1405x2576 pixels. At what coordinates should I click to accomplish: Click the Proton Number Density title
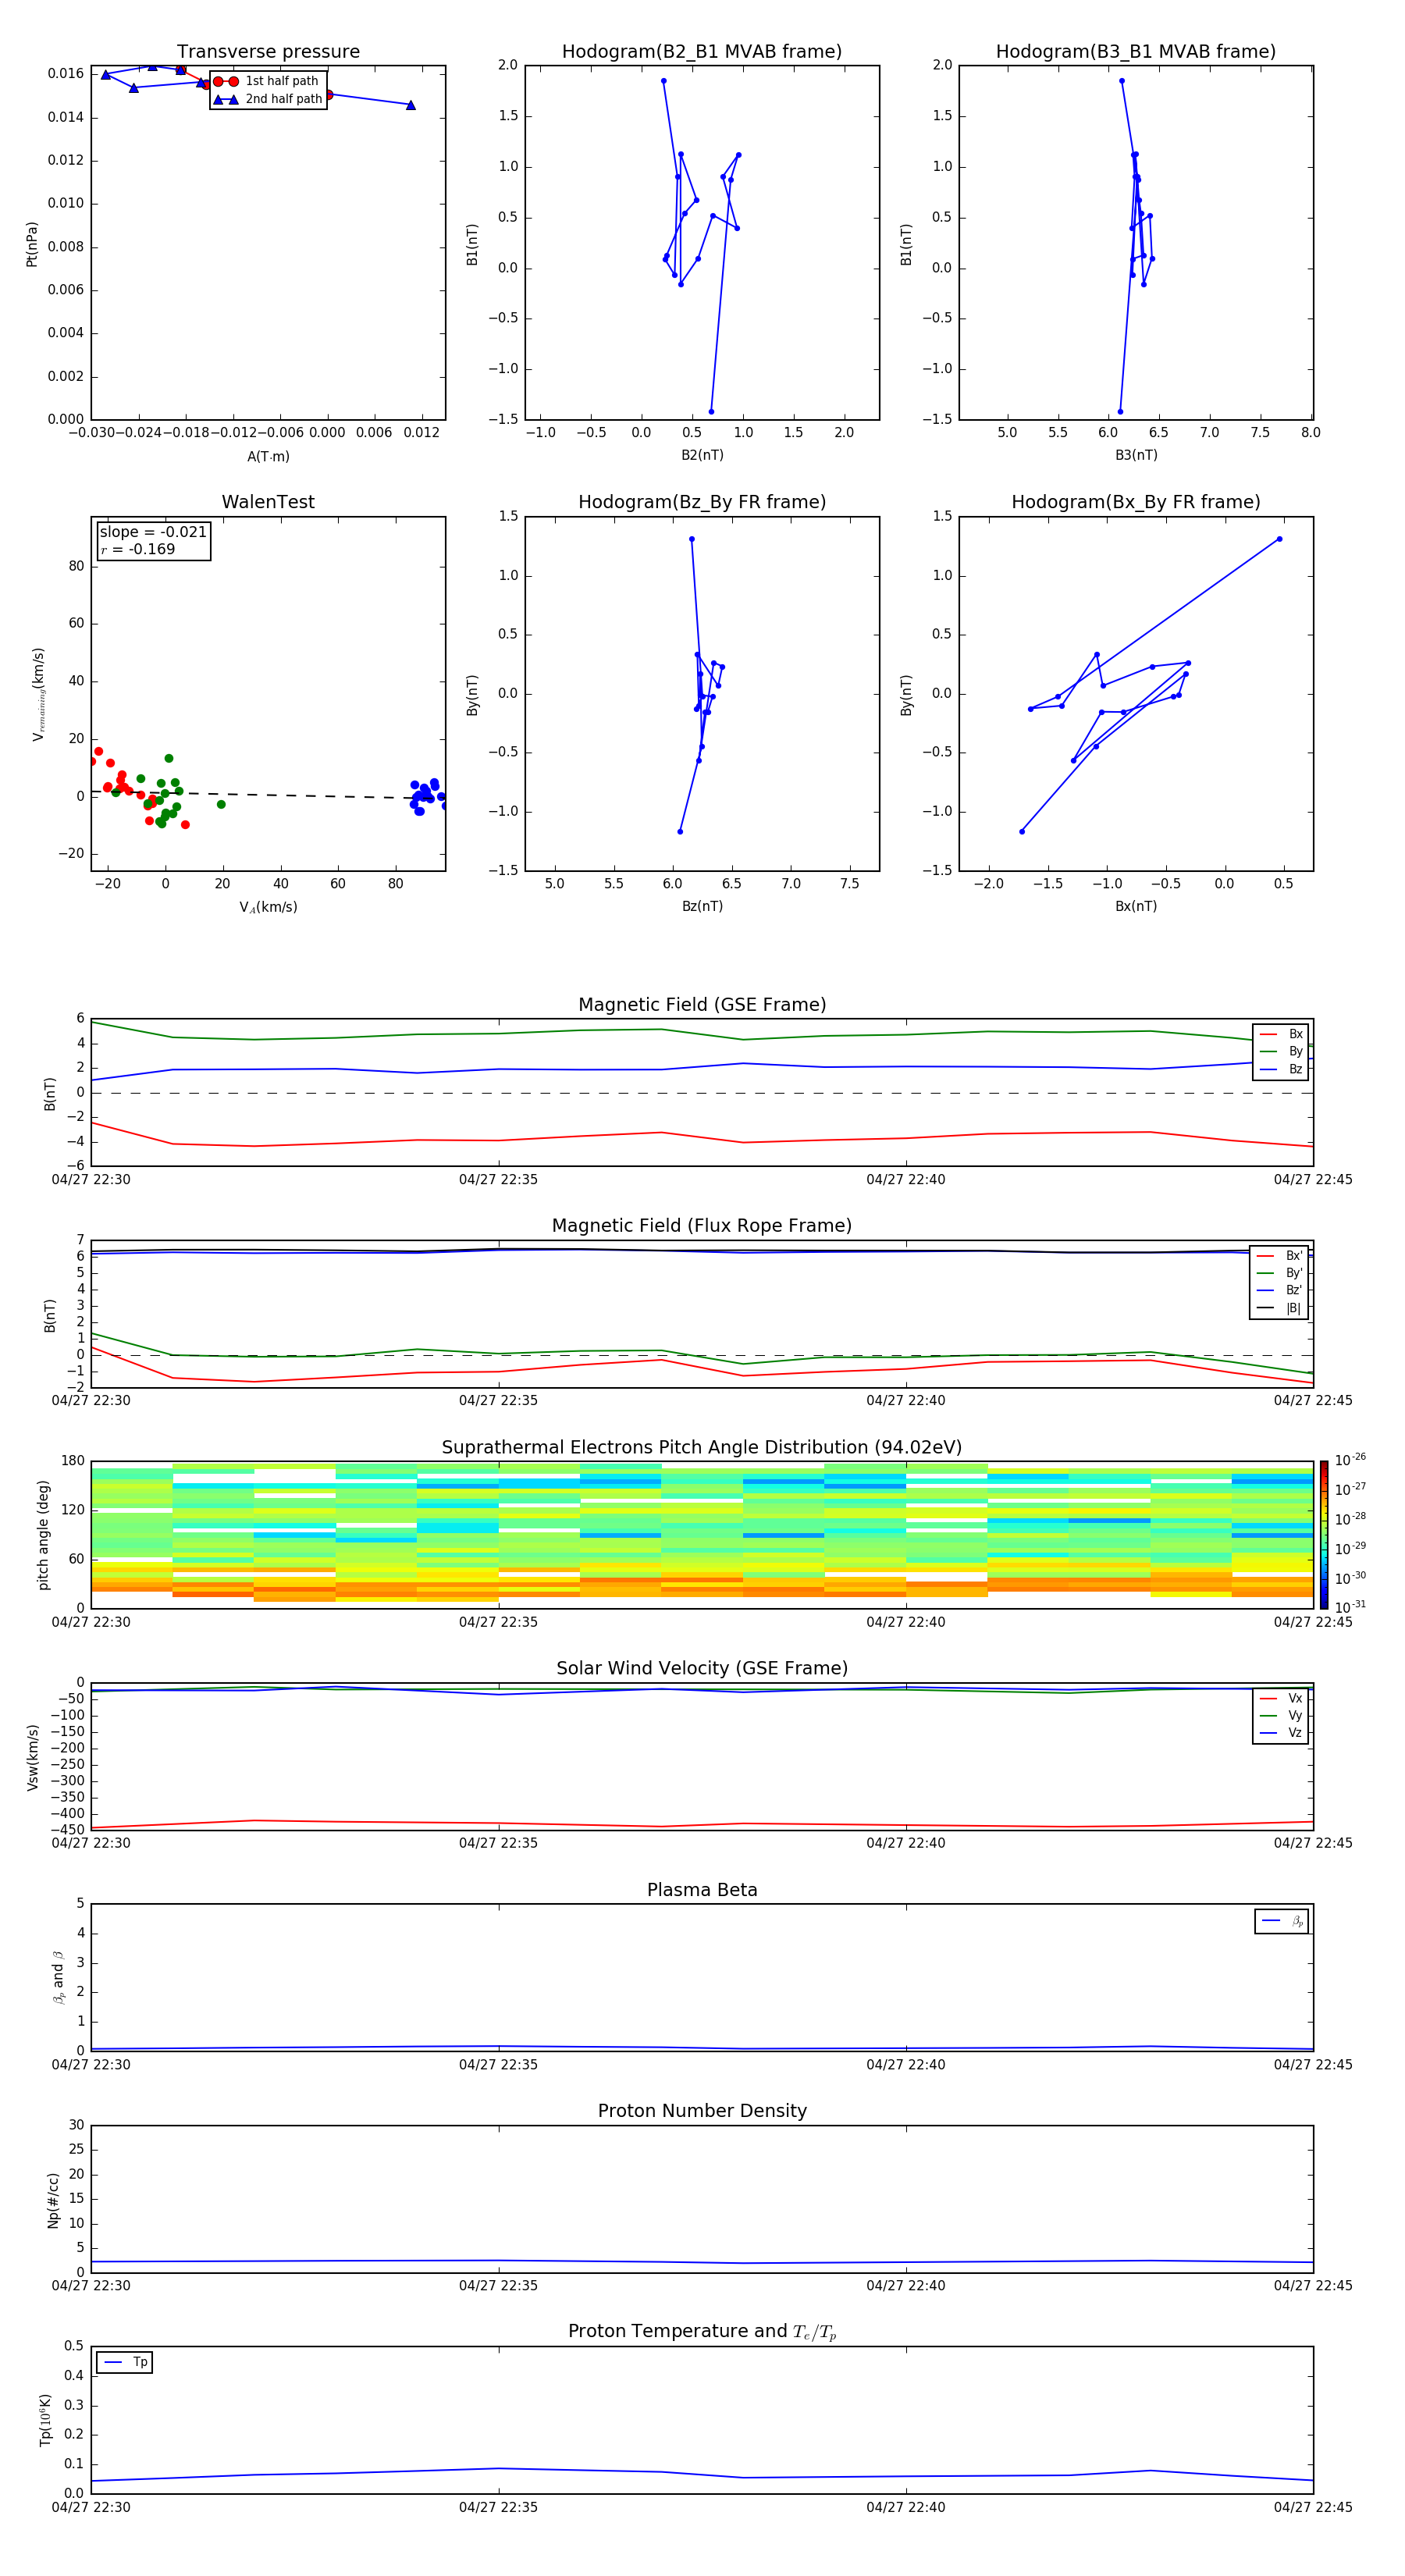[701, 2110]
